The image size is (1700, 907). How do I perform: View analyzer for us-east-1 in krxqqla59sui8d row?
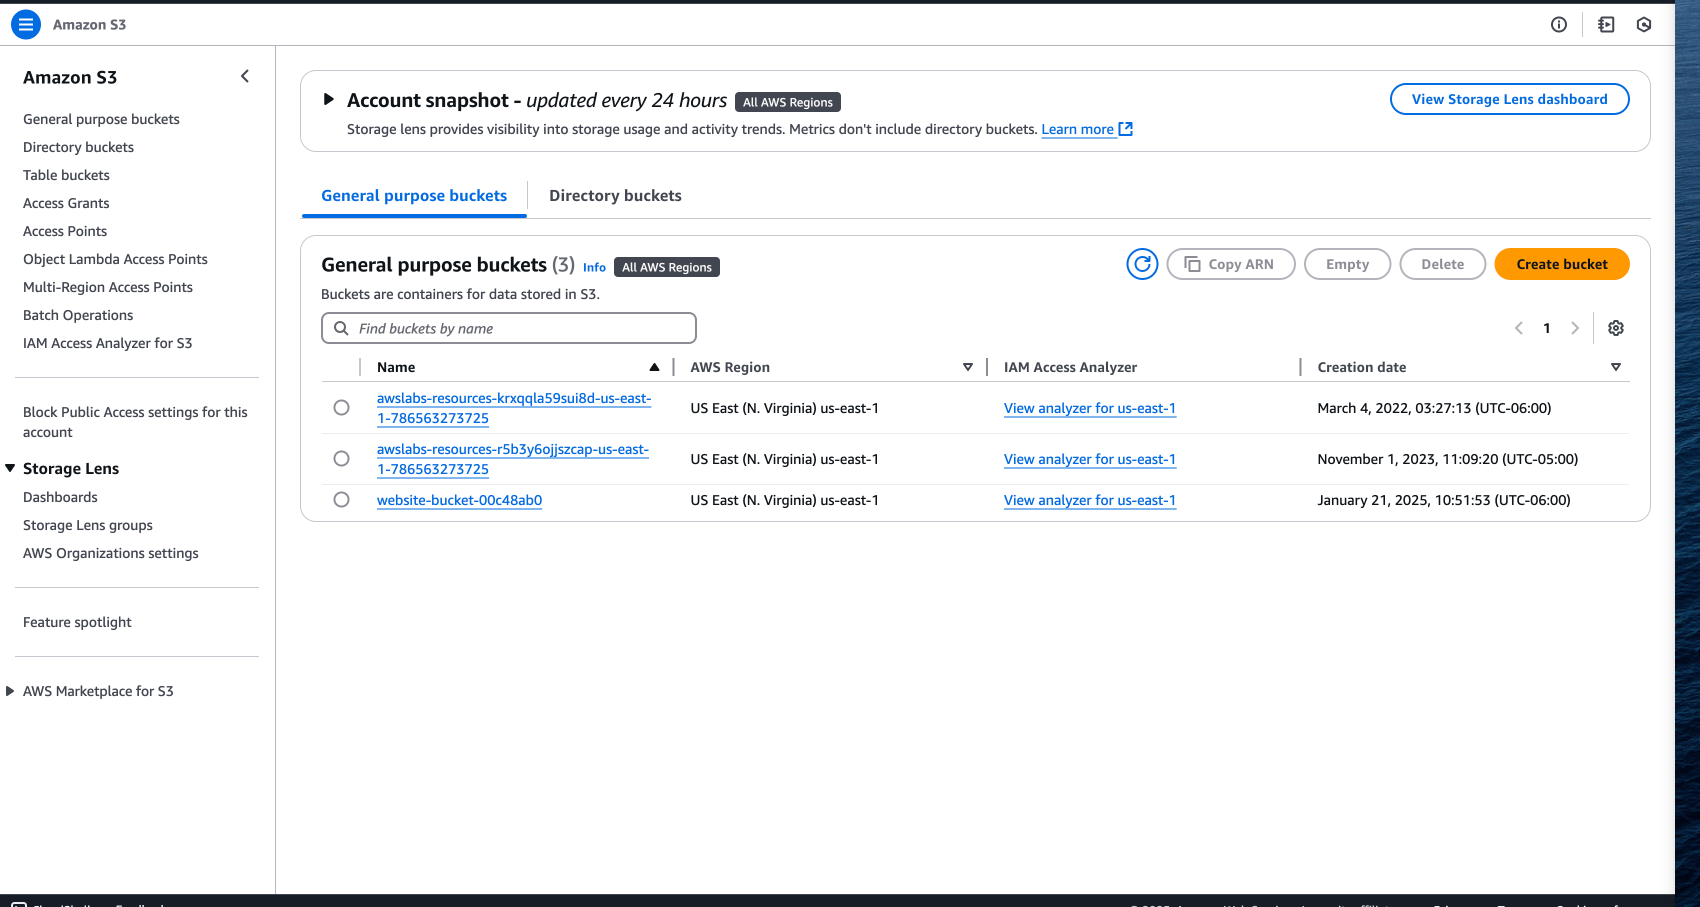tap(1090, 408)
